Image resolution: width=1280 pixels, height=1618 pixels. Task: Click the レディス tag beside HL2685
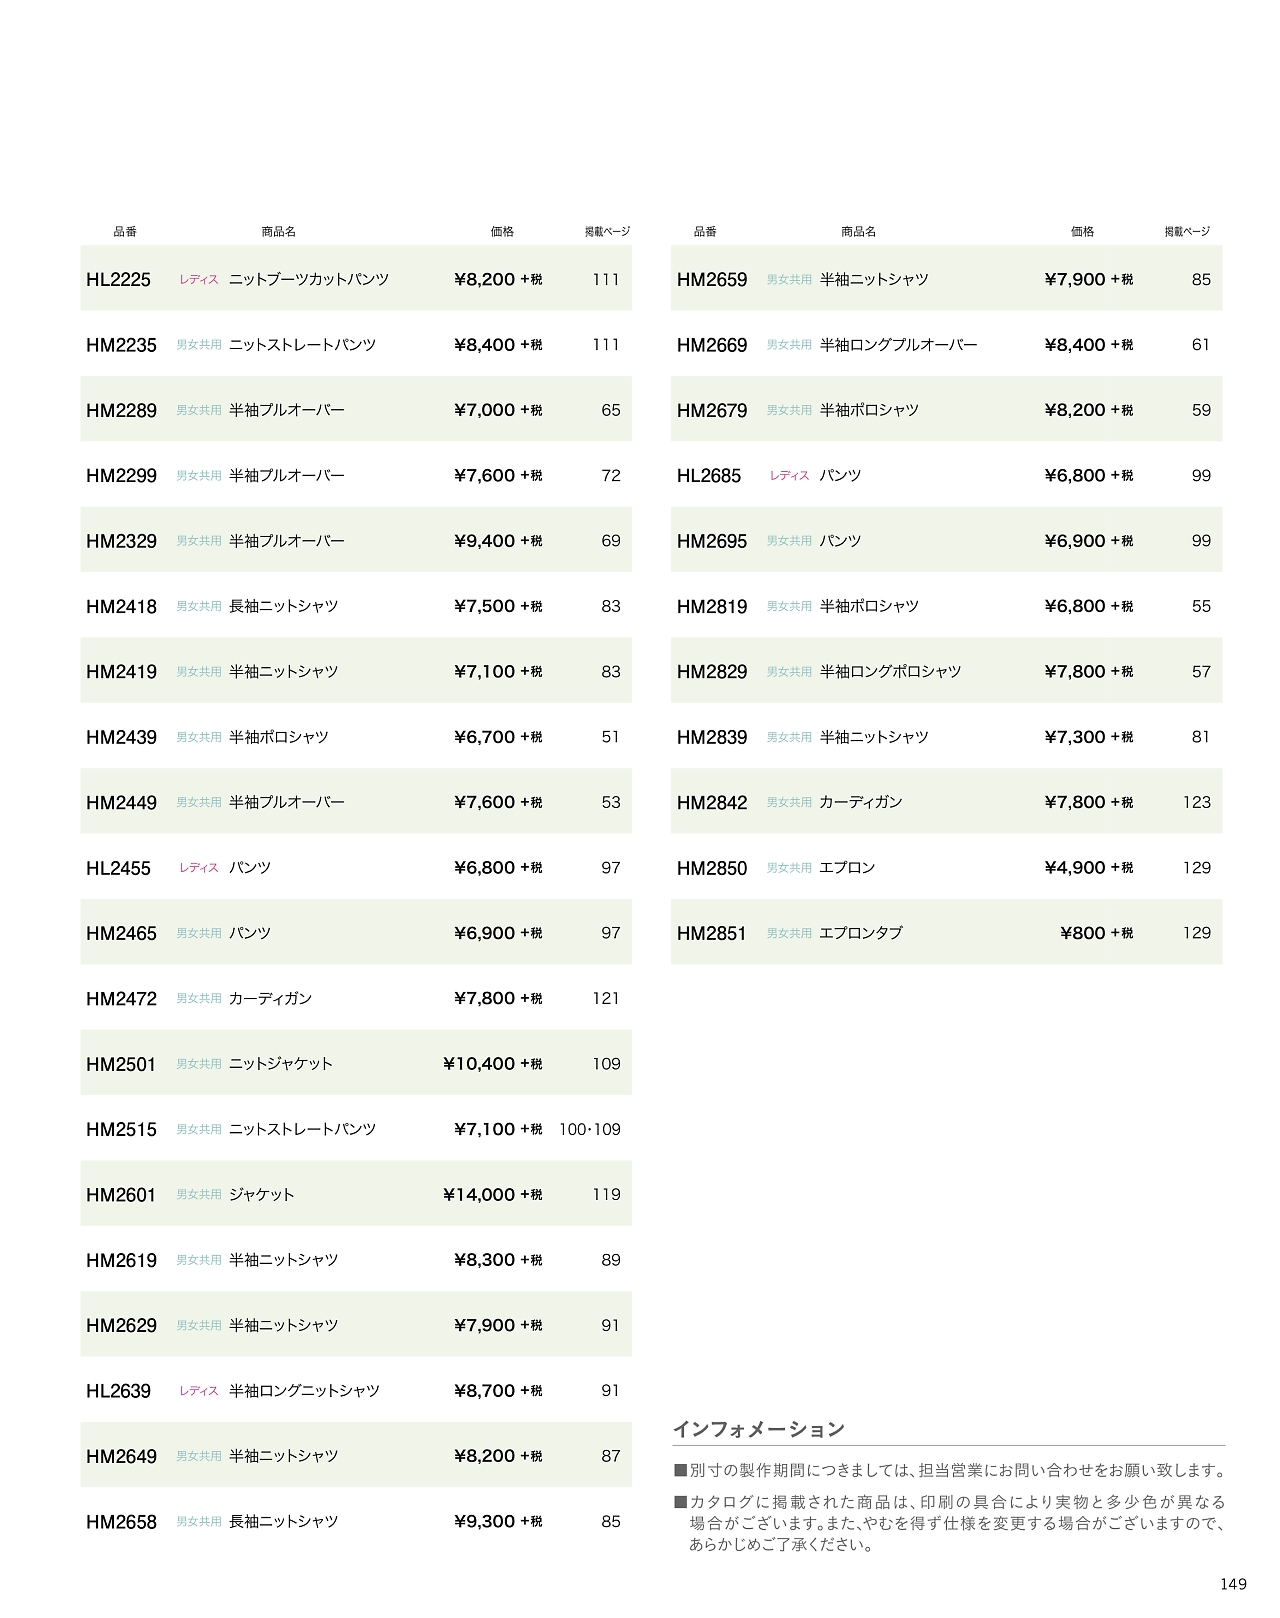(789, 476)
